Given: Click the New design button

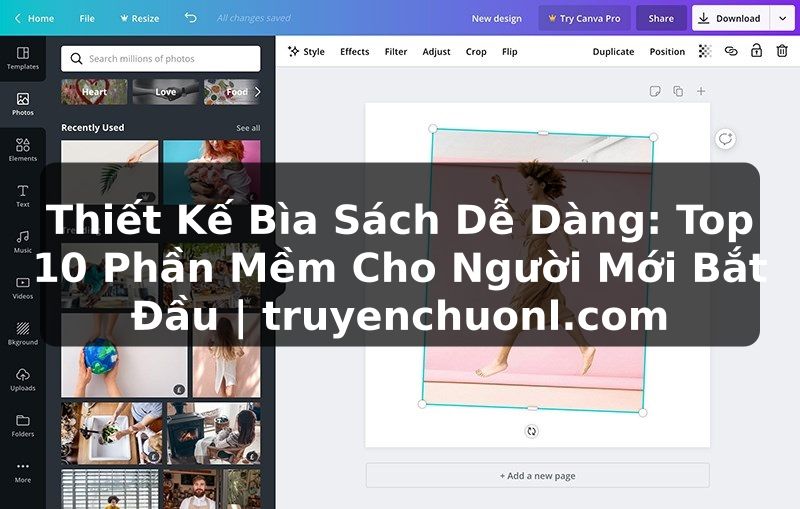Looking at the screenshot, I should 496,18.
